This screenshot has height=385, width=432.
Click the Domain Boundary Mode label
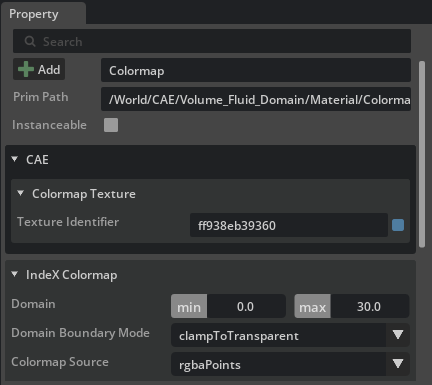point(80,333)
